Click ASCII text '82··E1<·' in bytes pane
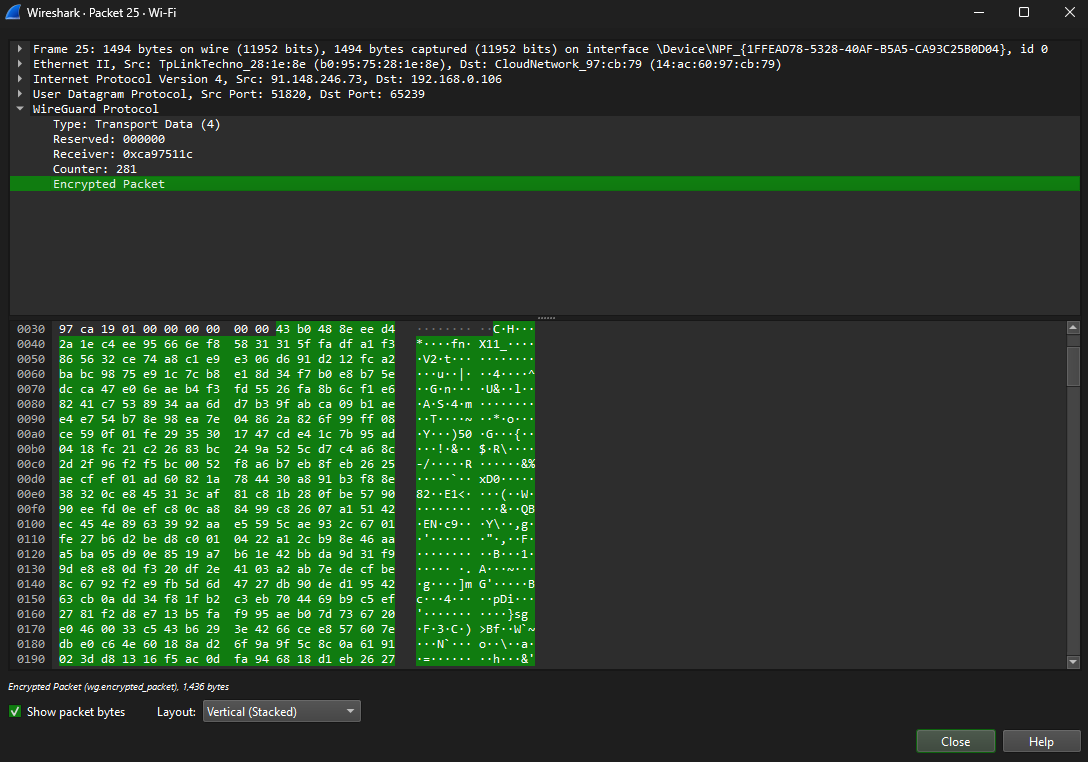1088x762 pixels. [x=444, y=494]
